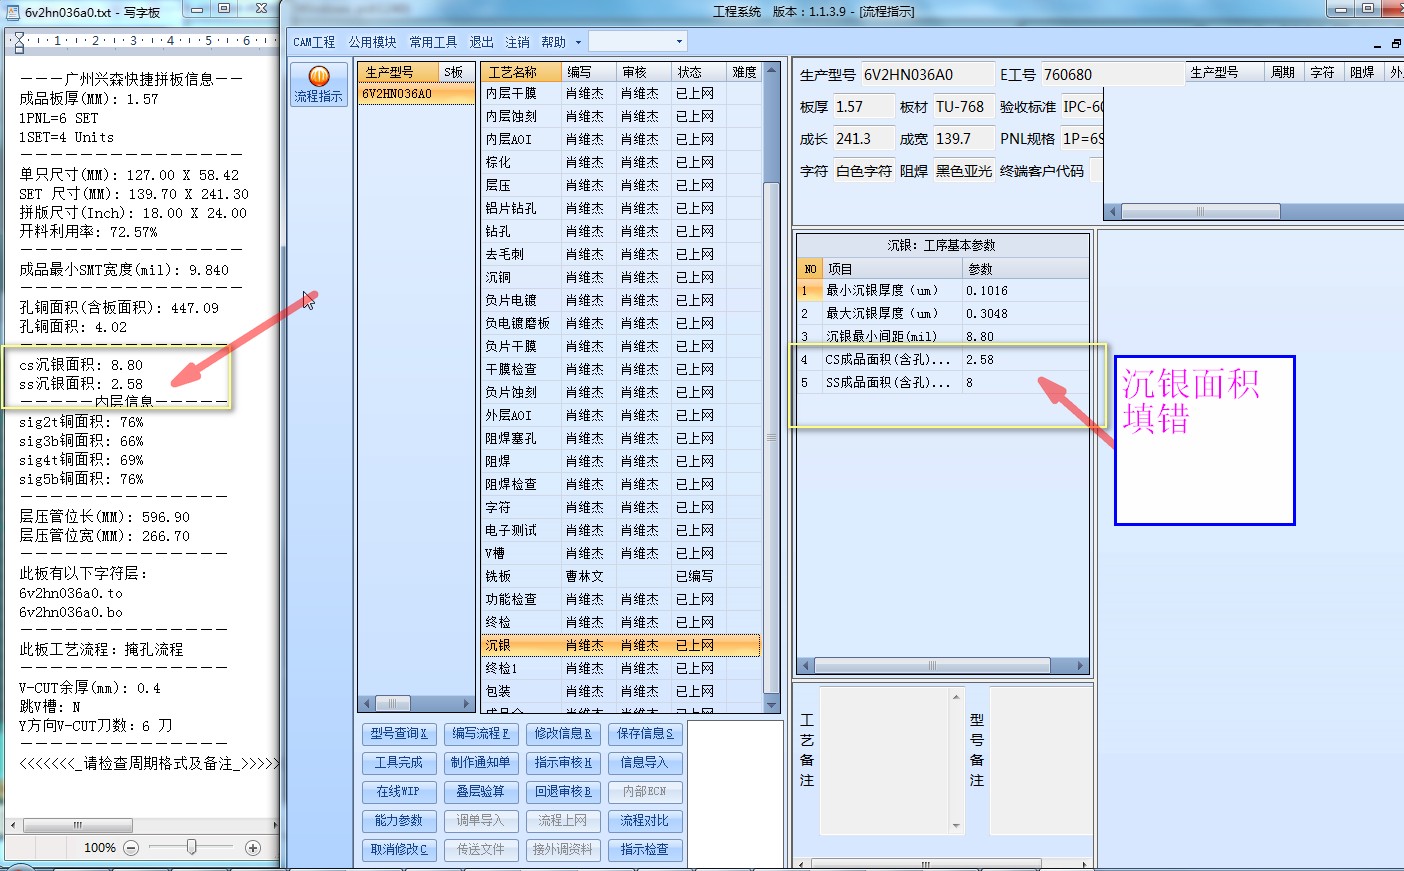Expand the toolbar overflow arrow beside 帮助

point(578,42)
